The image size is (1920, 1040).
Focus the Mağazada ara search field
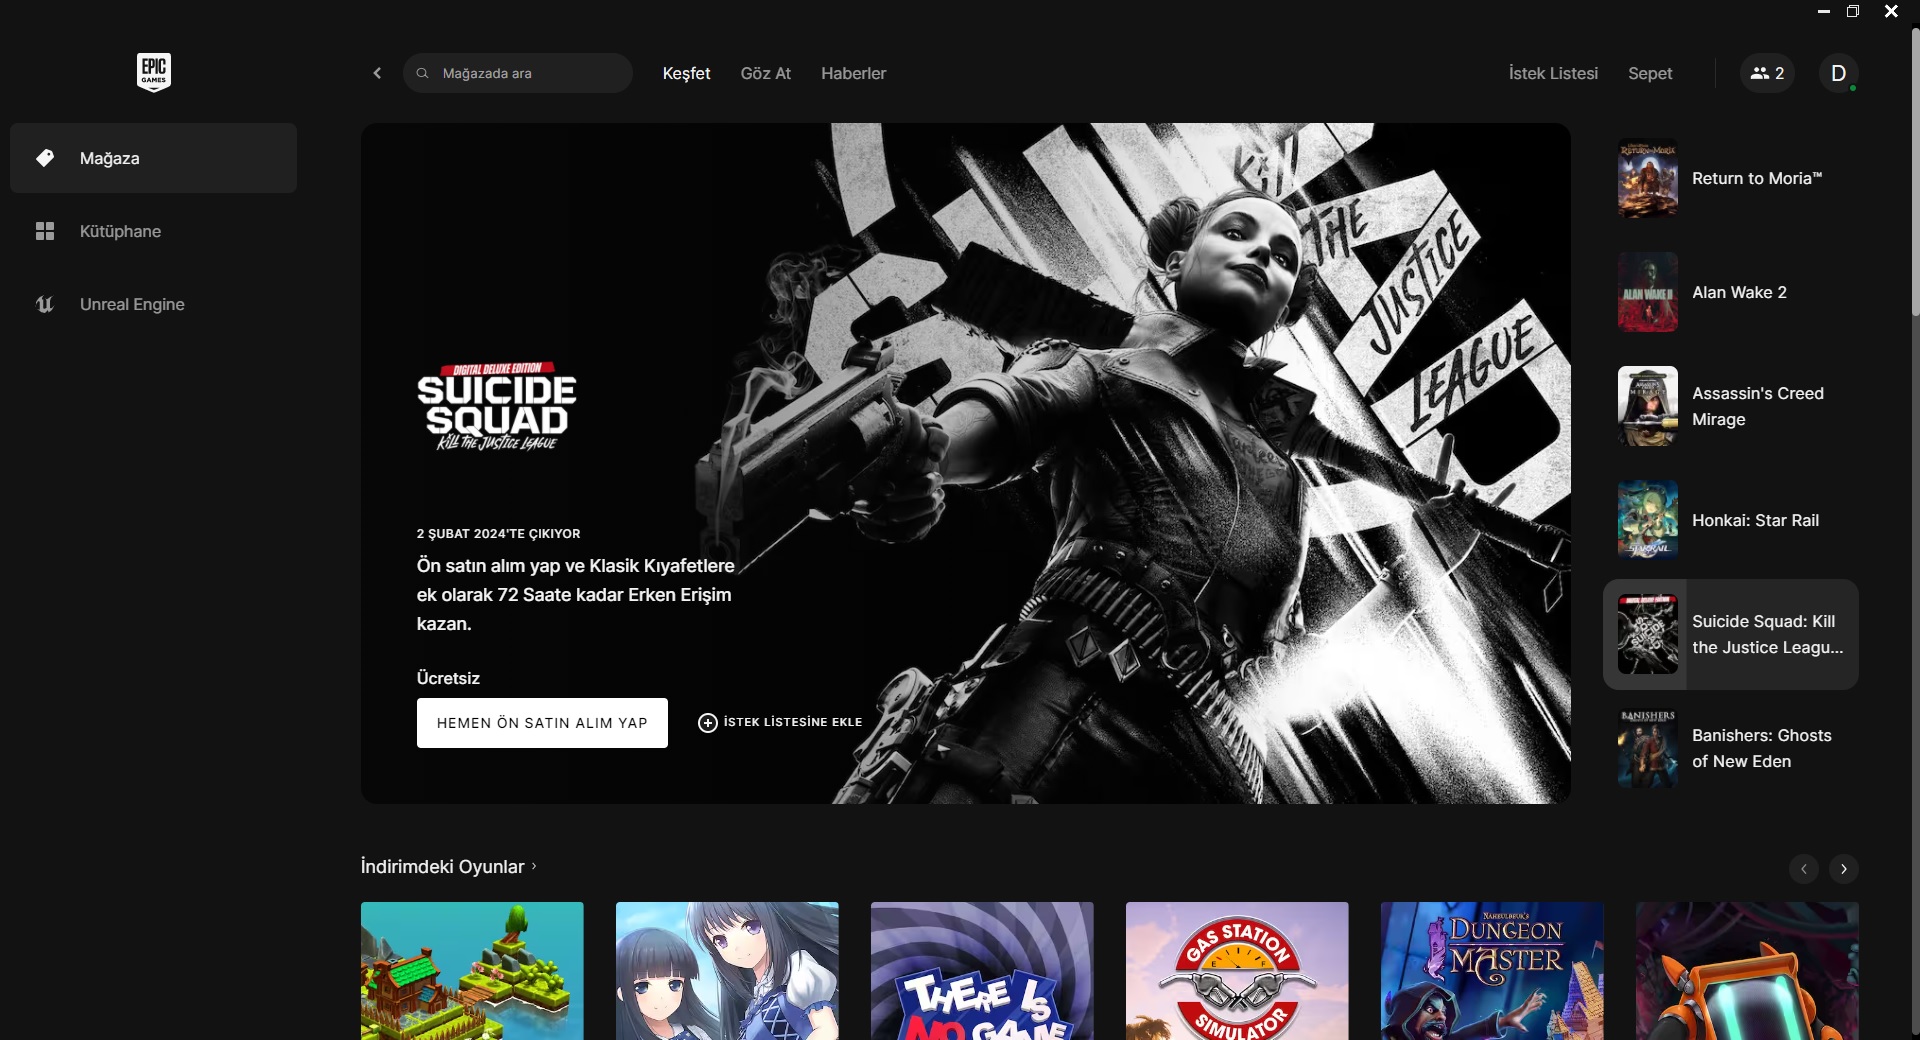(x=518, y=73)
